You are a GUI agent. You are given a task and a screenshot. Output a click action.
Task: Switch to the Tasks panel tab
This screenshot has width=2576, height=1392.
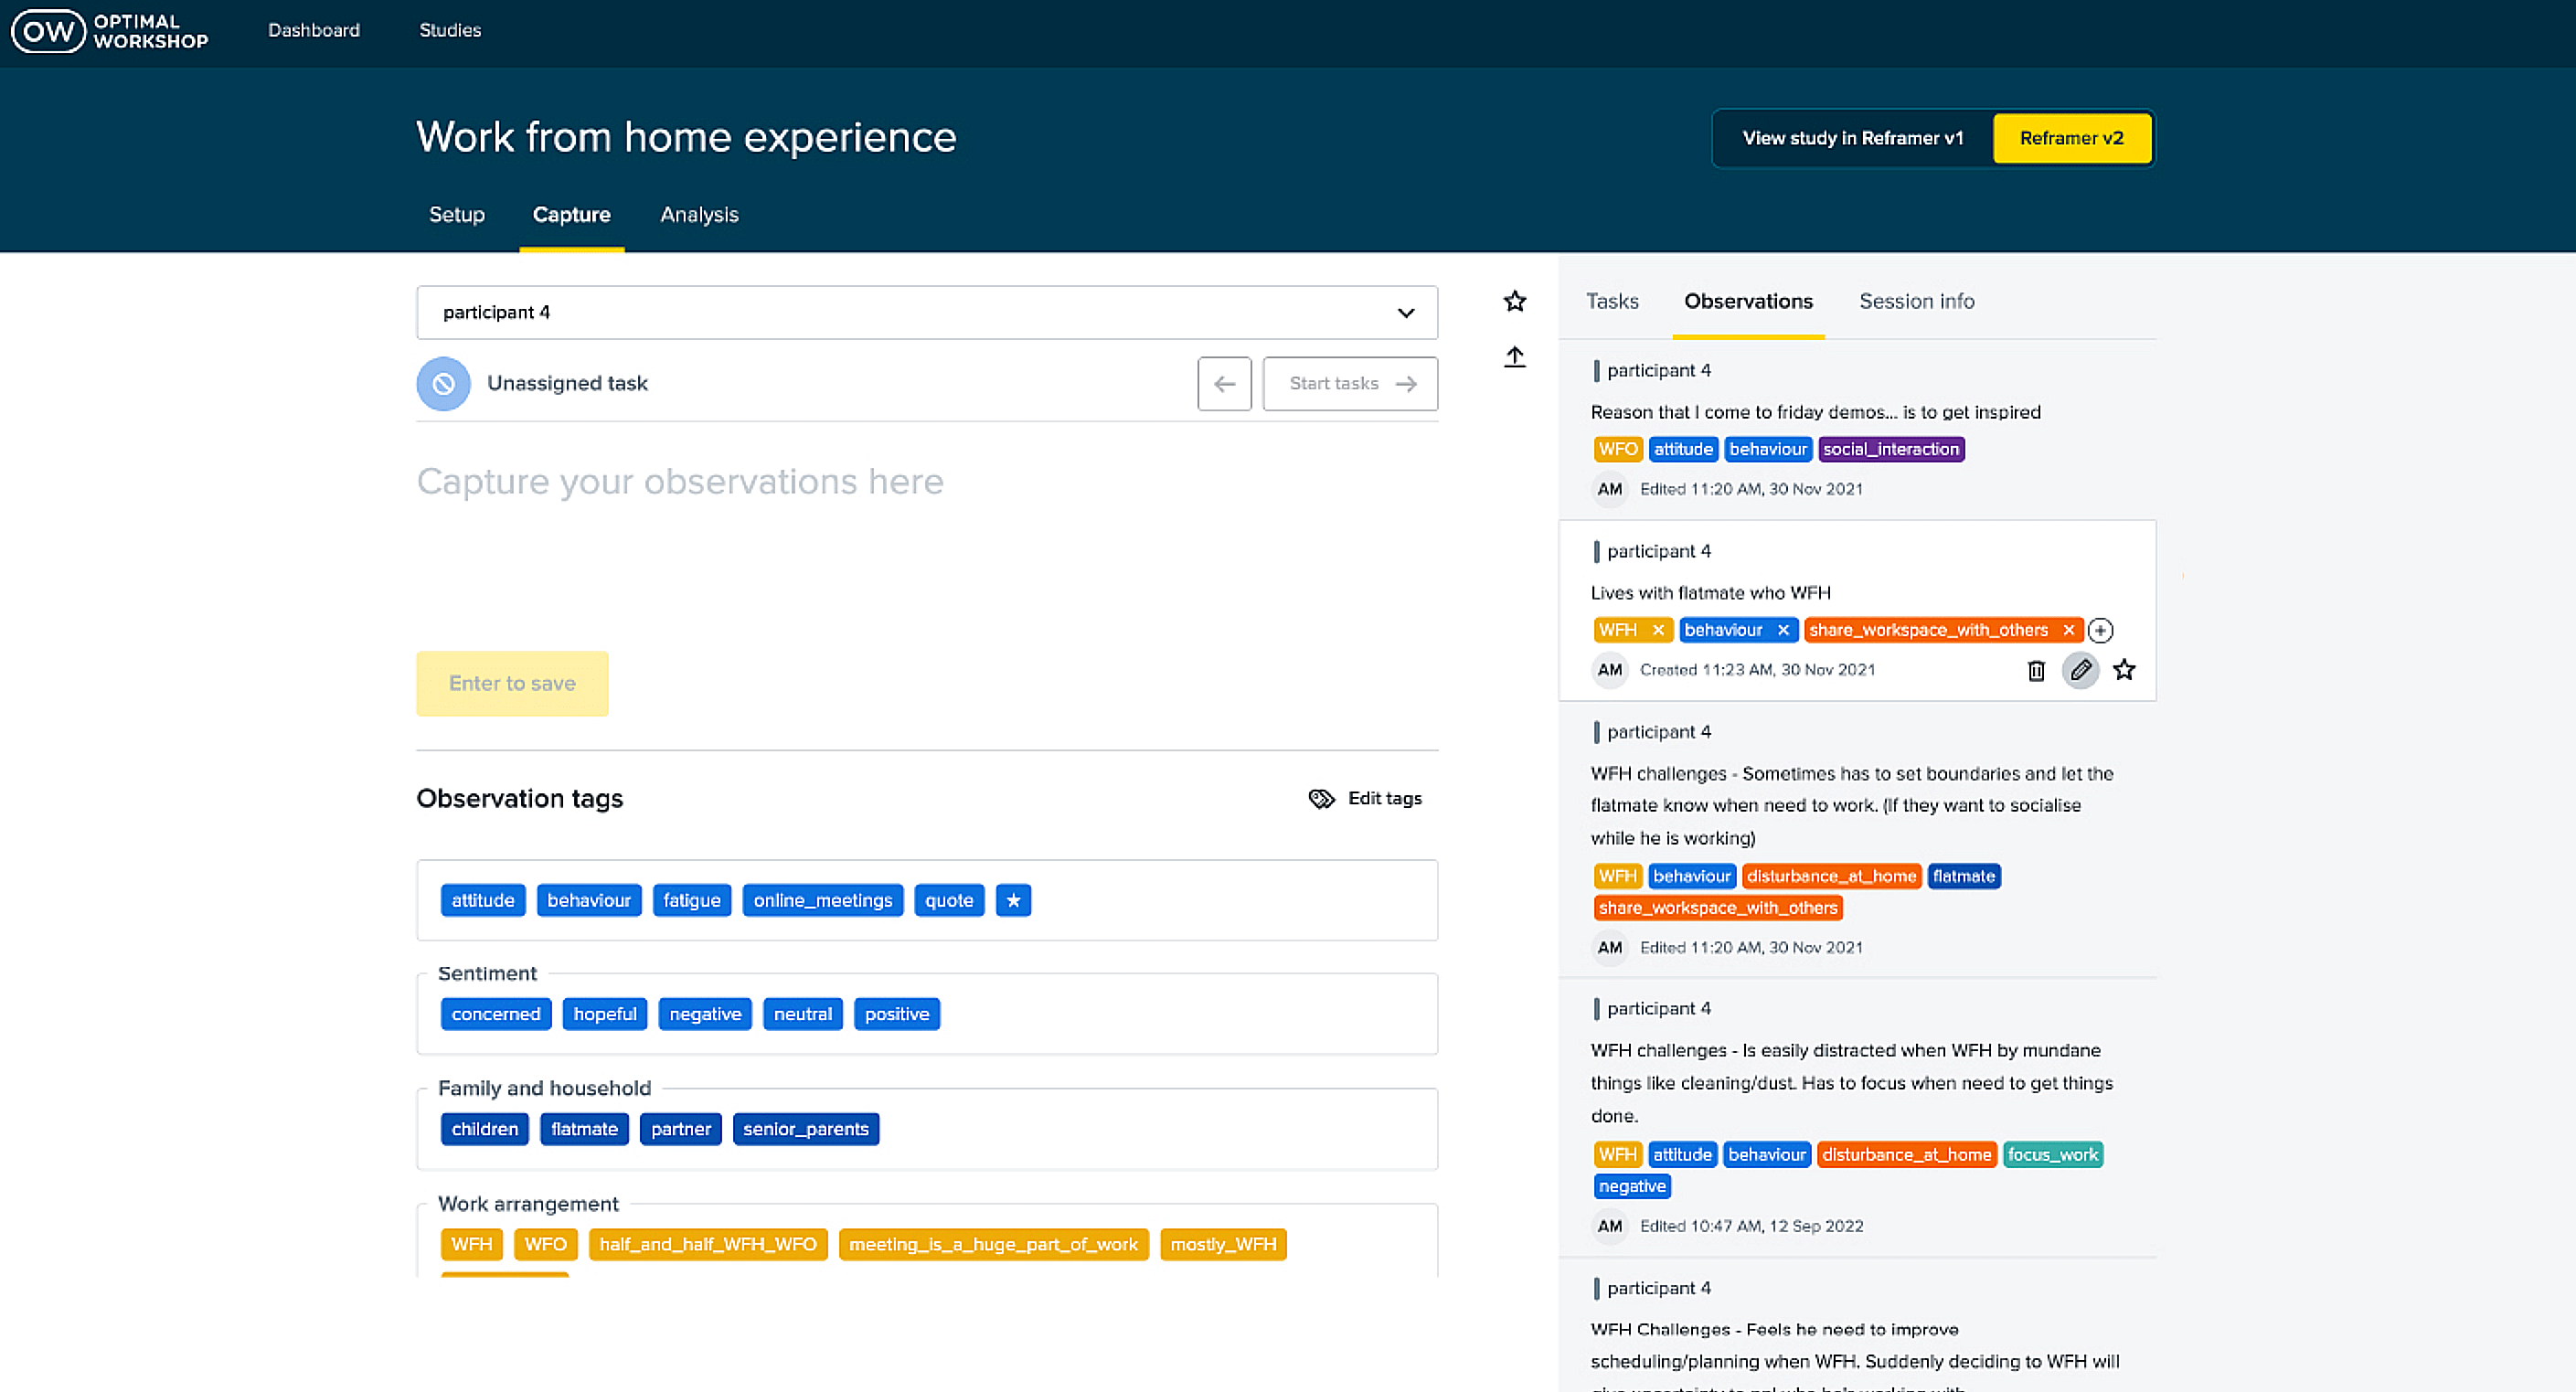tap(1612, 302)
